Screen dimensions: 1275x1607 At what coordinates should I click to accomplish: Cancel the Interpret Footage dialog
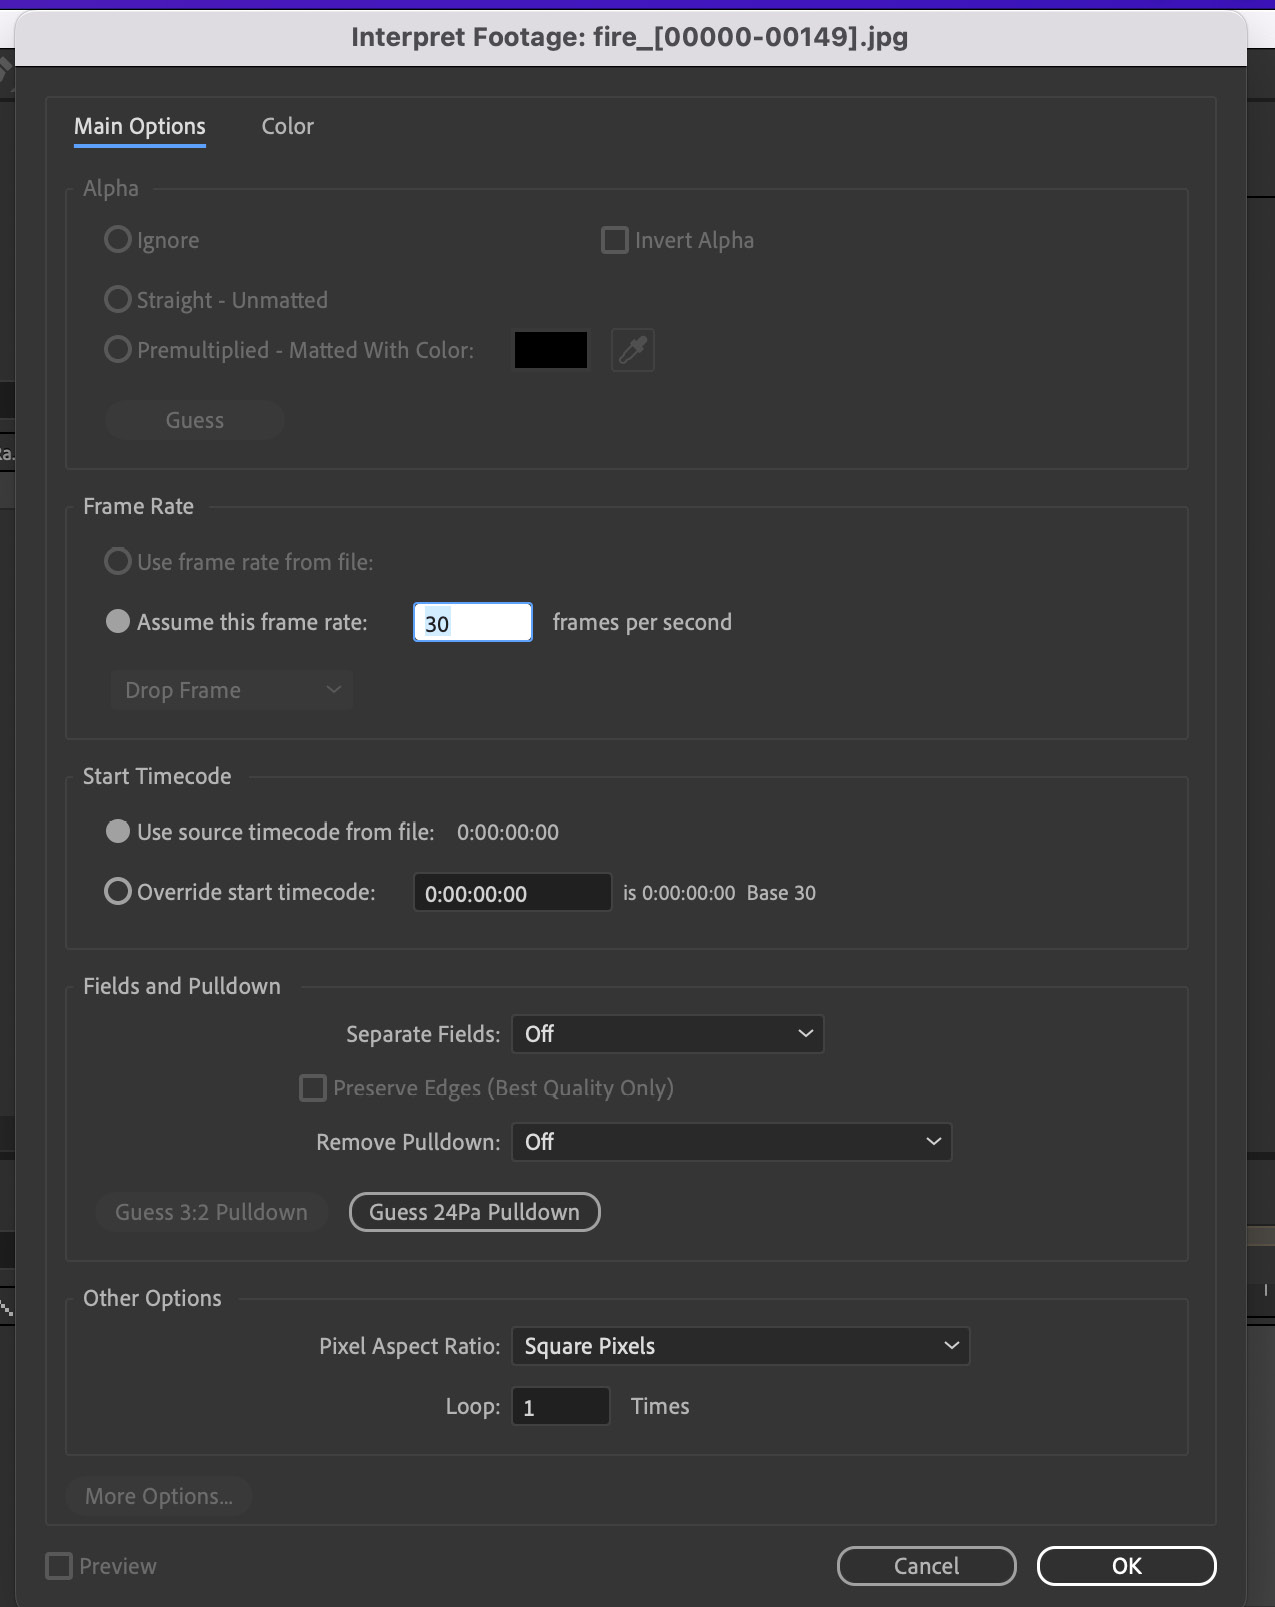pyautogui.click(x=926, y=1566)
